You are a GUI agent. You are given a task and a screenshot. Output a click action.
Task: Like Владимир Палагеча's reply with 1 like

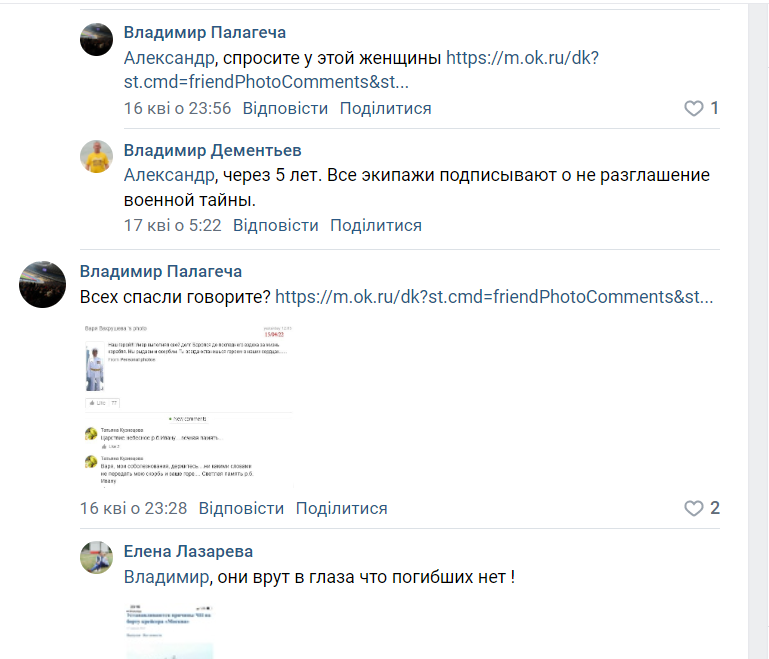[694, 108]
